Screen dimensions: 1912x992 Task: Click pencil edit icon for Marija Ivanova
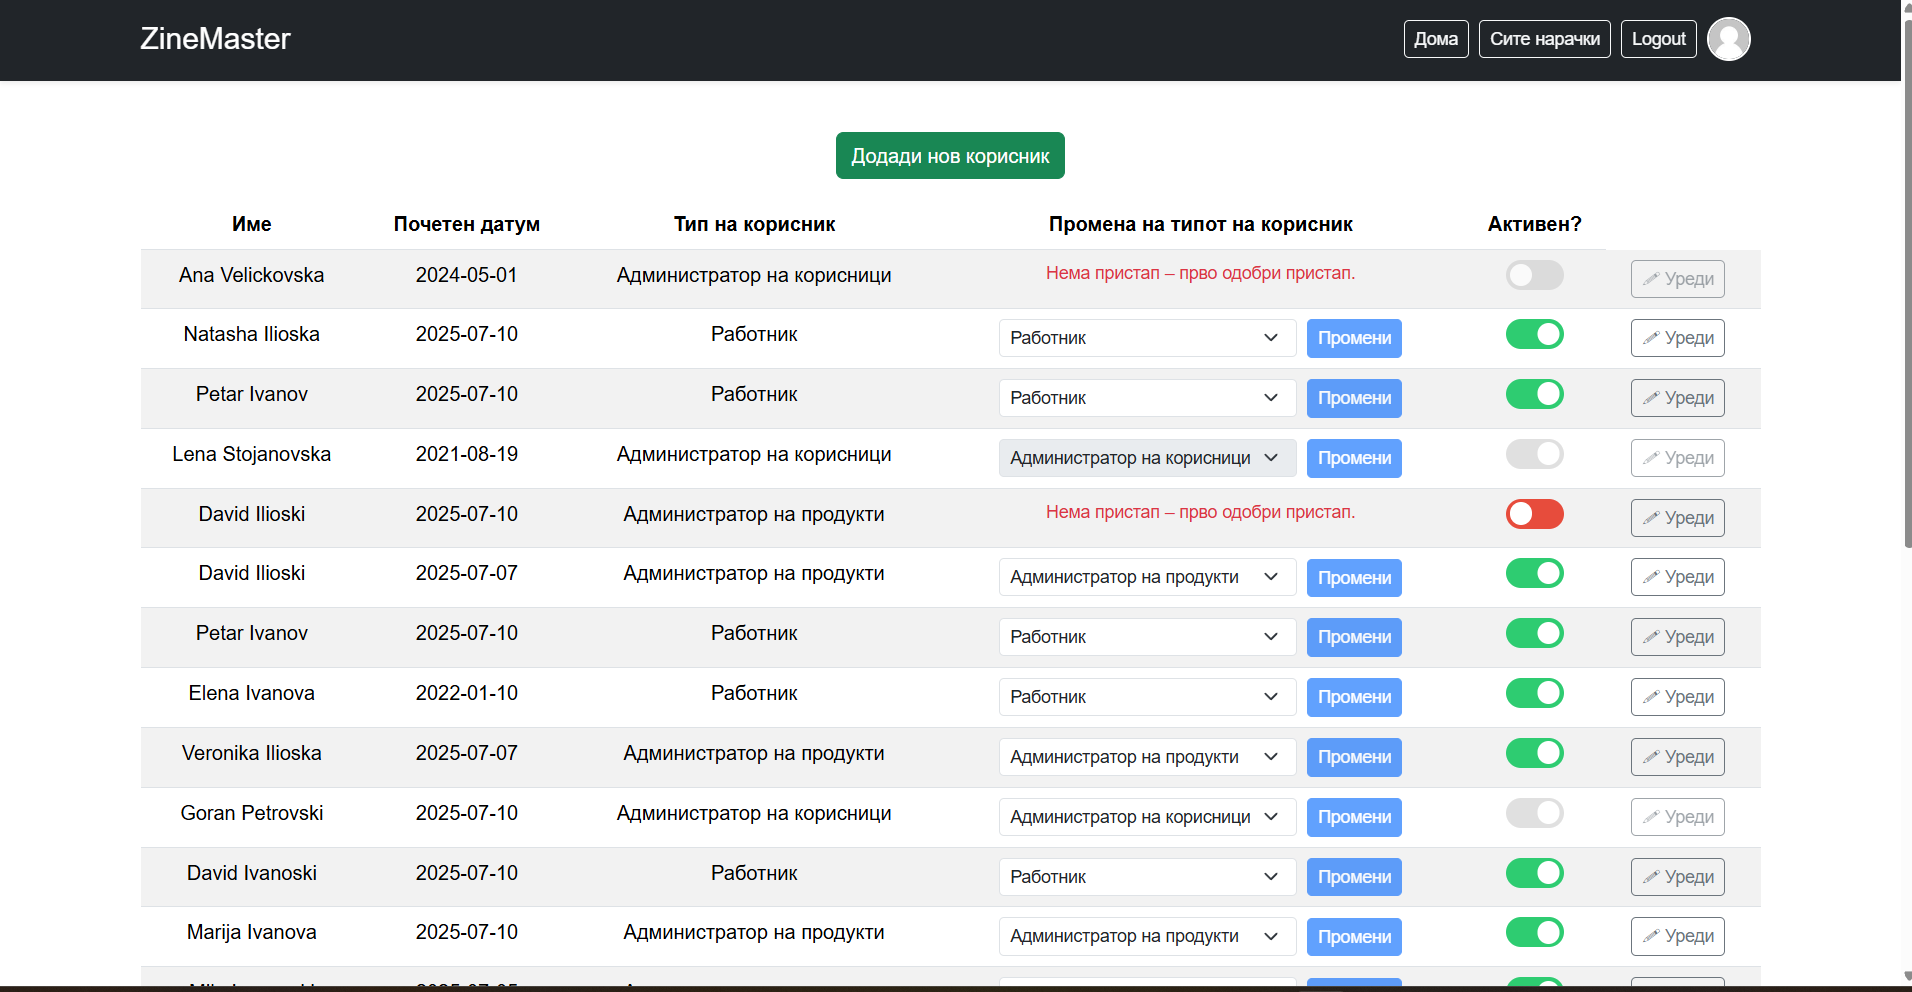1651,936
